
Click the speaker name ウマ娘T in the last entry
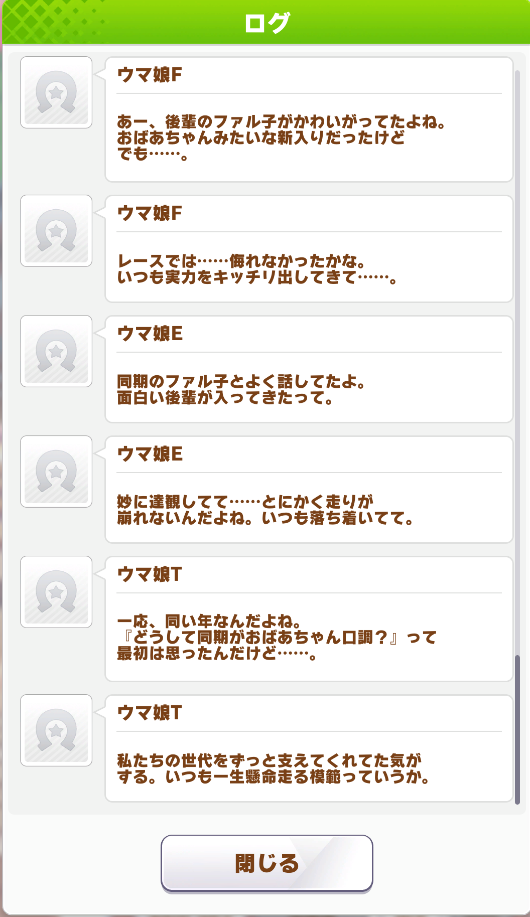tap(150, 713)
